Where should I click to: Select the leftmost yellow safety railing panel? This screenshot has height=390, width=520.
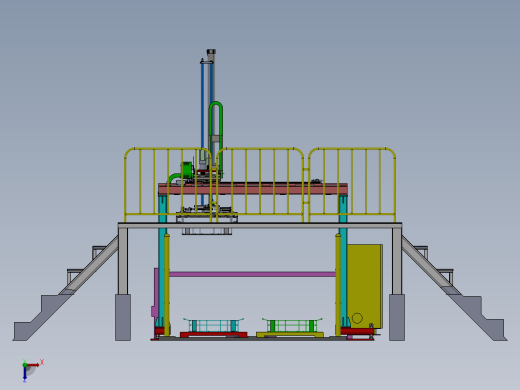168,185
